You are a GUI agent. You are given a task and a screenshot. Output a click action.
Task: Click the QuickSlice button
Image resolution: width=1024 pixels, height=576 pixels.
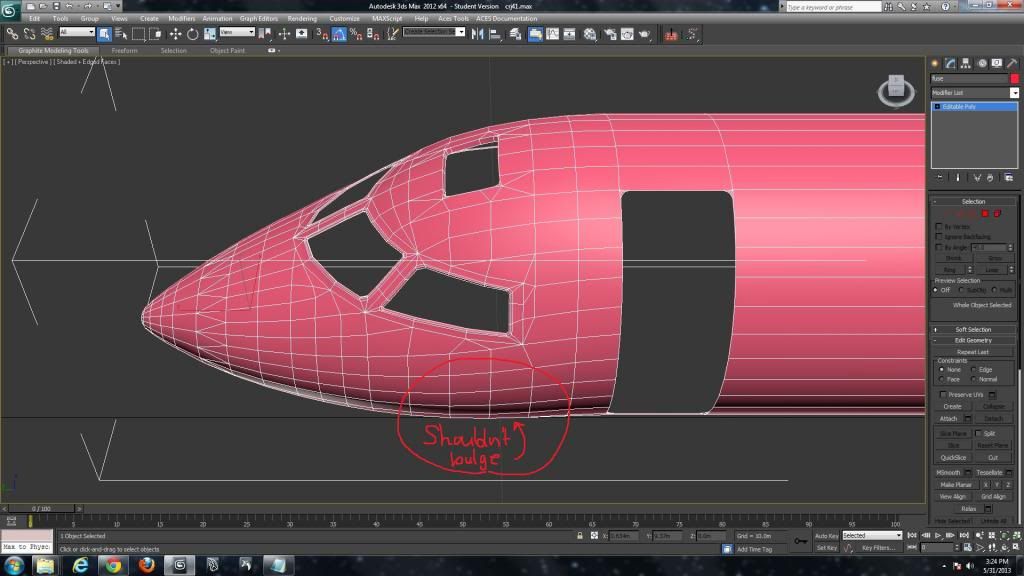click(x=952, y=457)
